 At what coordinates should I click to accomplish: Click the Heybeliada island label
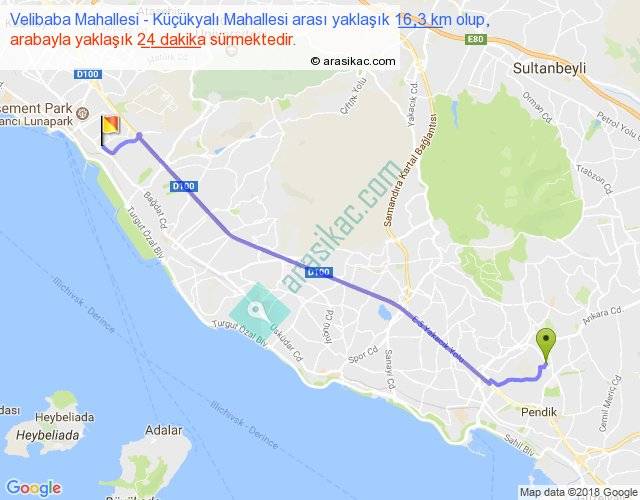[47, 435]
